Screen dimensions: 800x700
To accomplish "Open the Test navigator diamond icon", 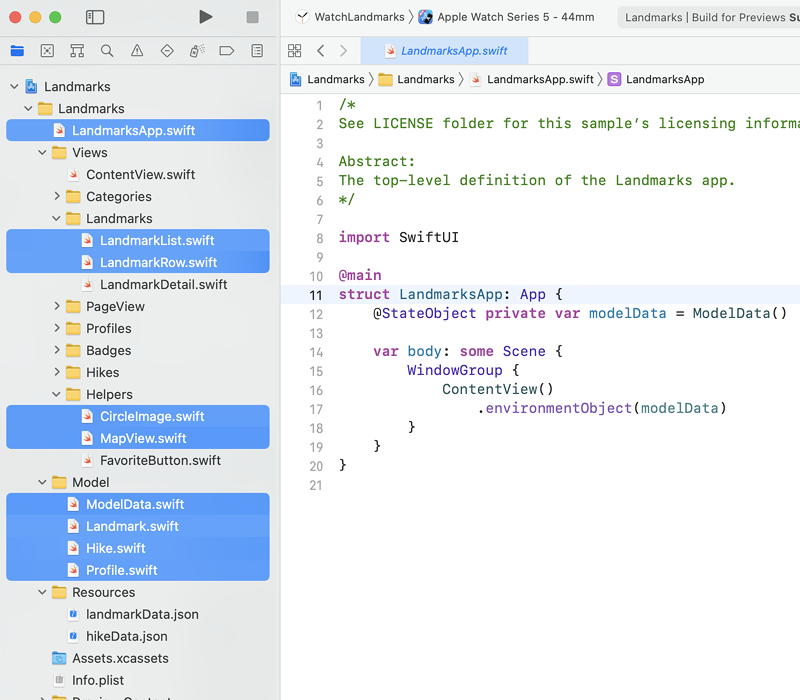I will tap(167, 51).
